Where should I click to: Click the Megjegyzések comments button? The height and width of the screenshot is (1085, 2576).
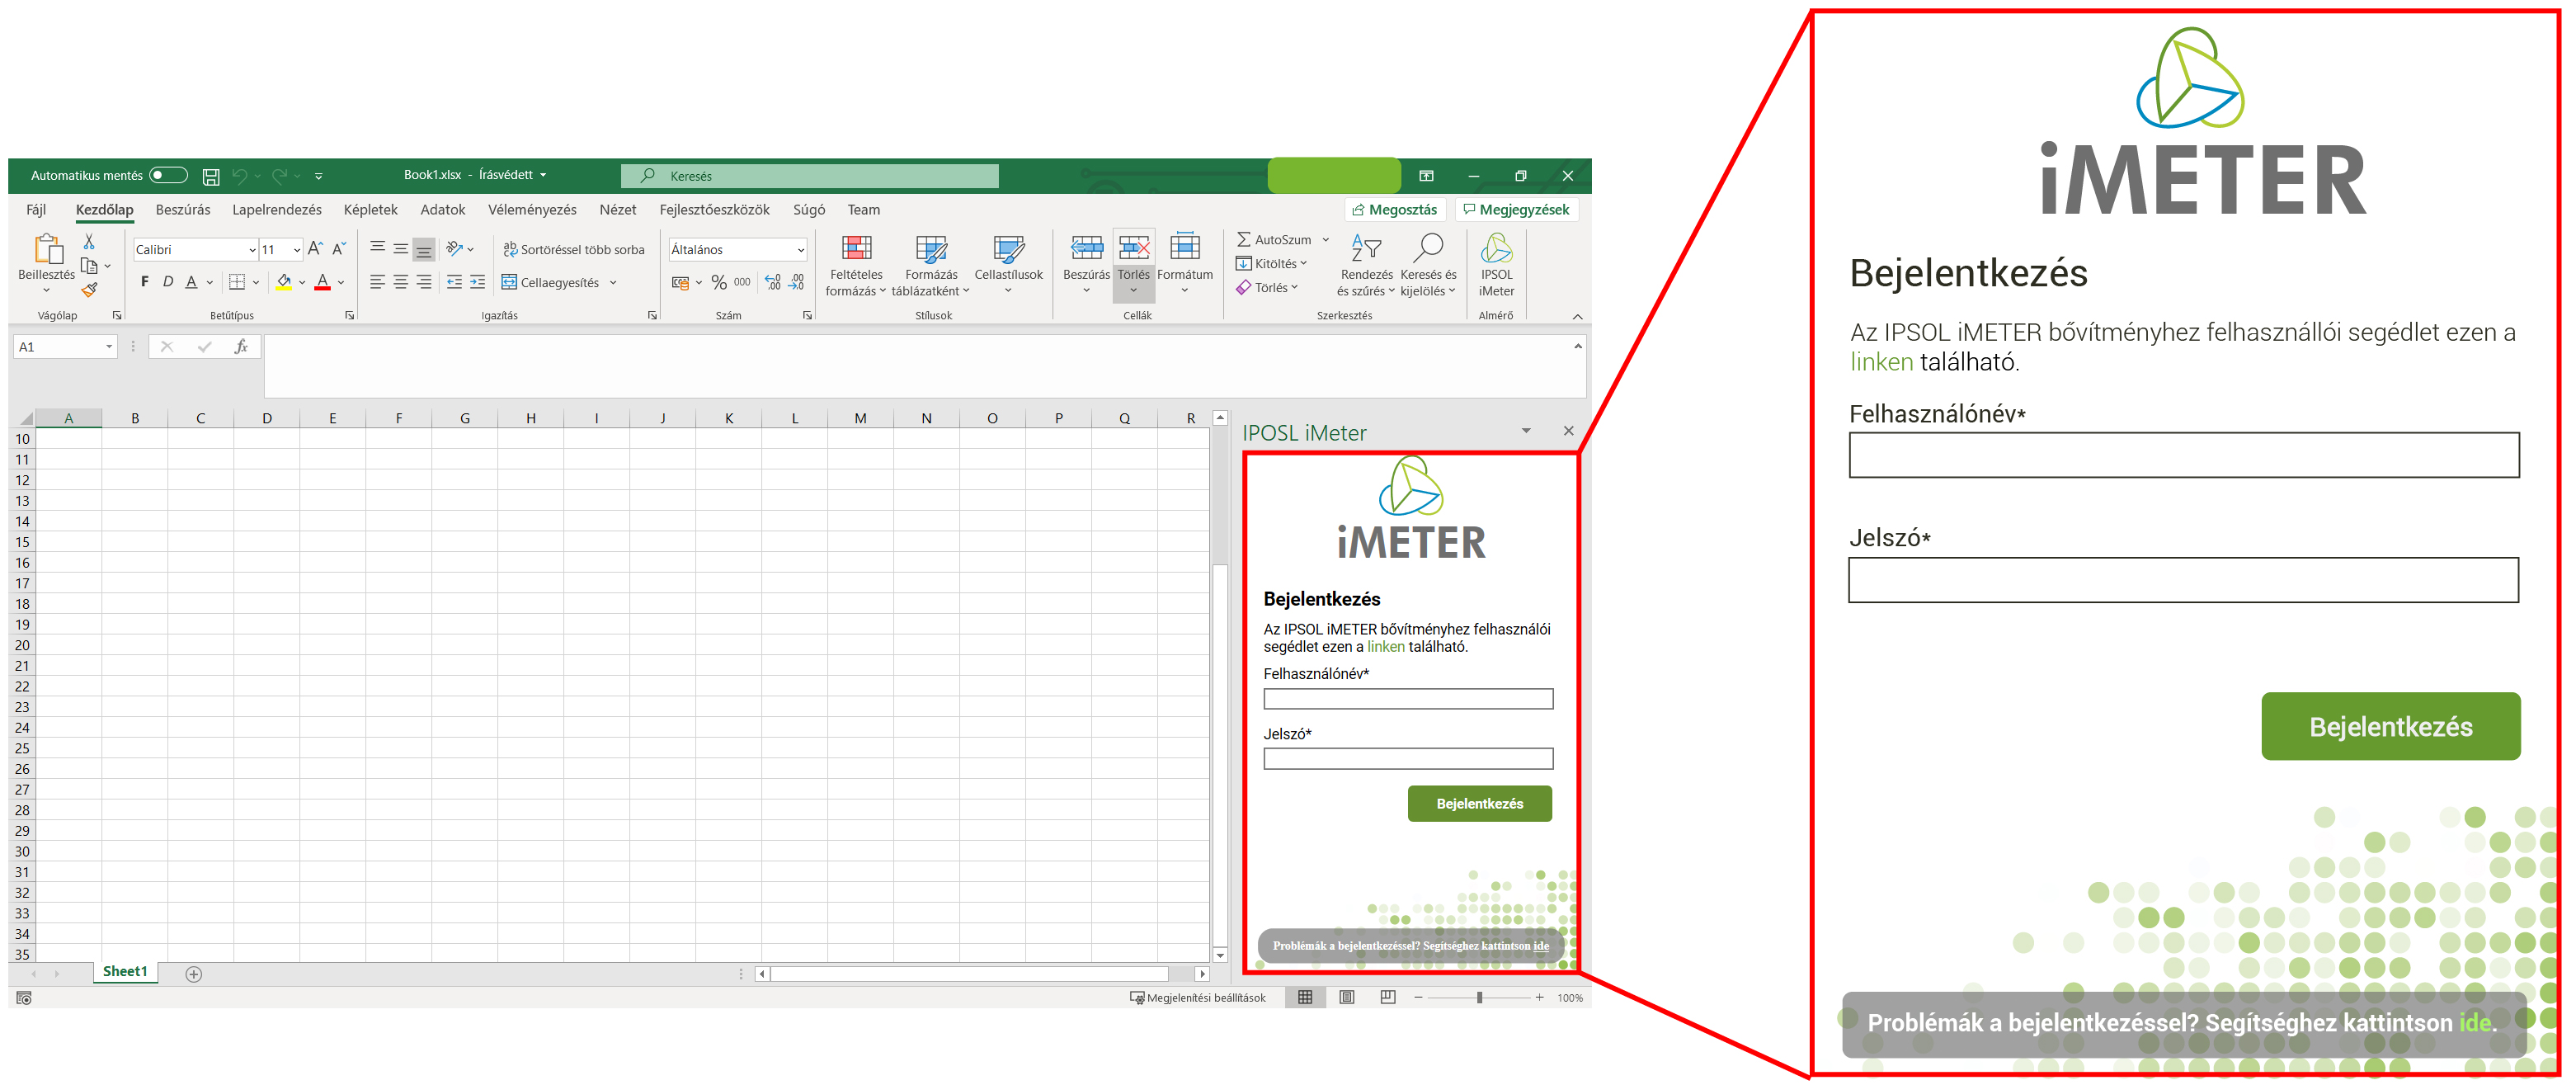(1516, 210)
